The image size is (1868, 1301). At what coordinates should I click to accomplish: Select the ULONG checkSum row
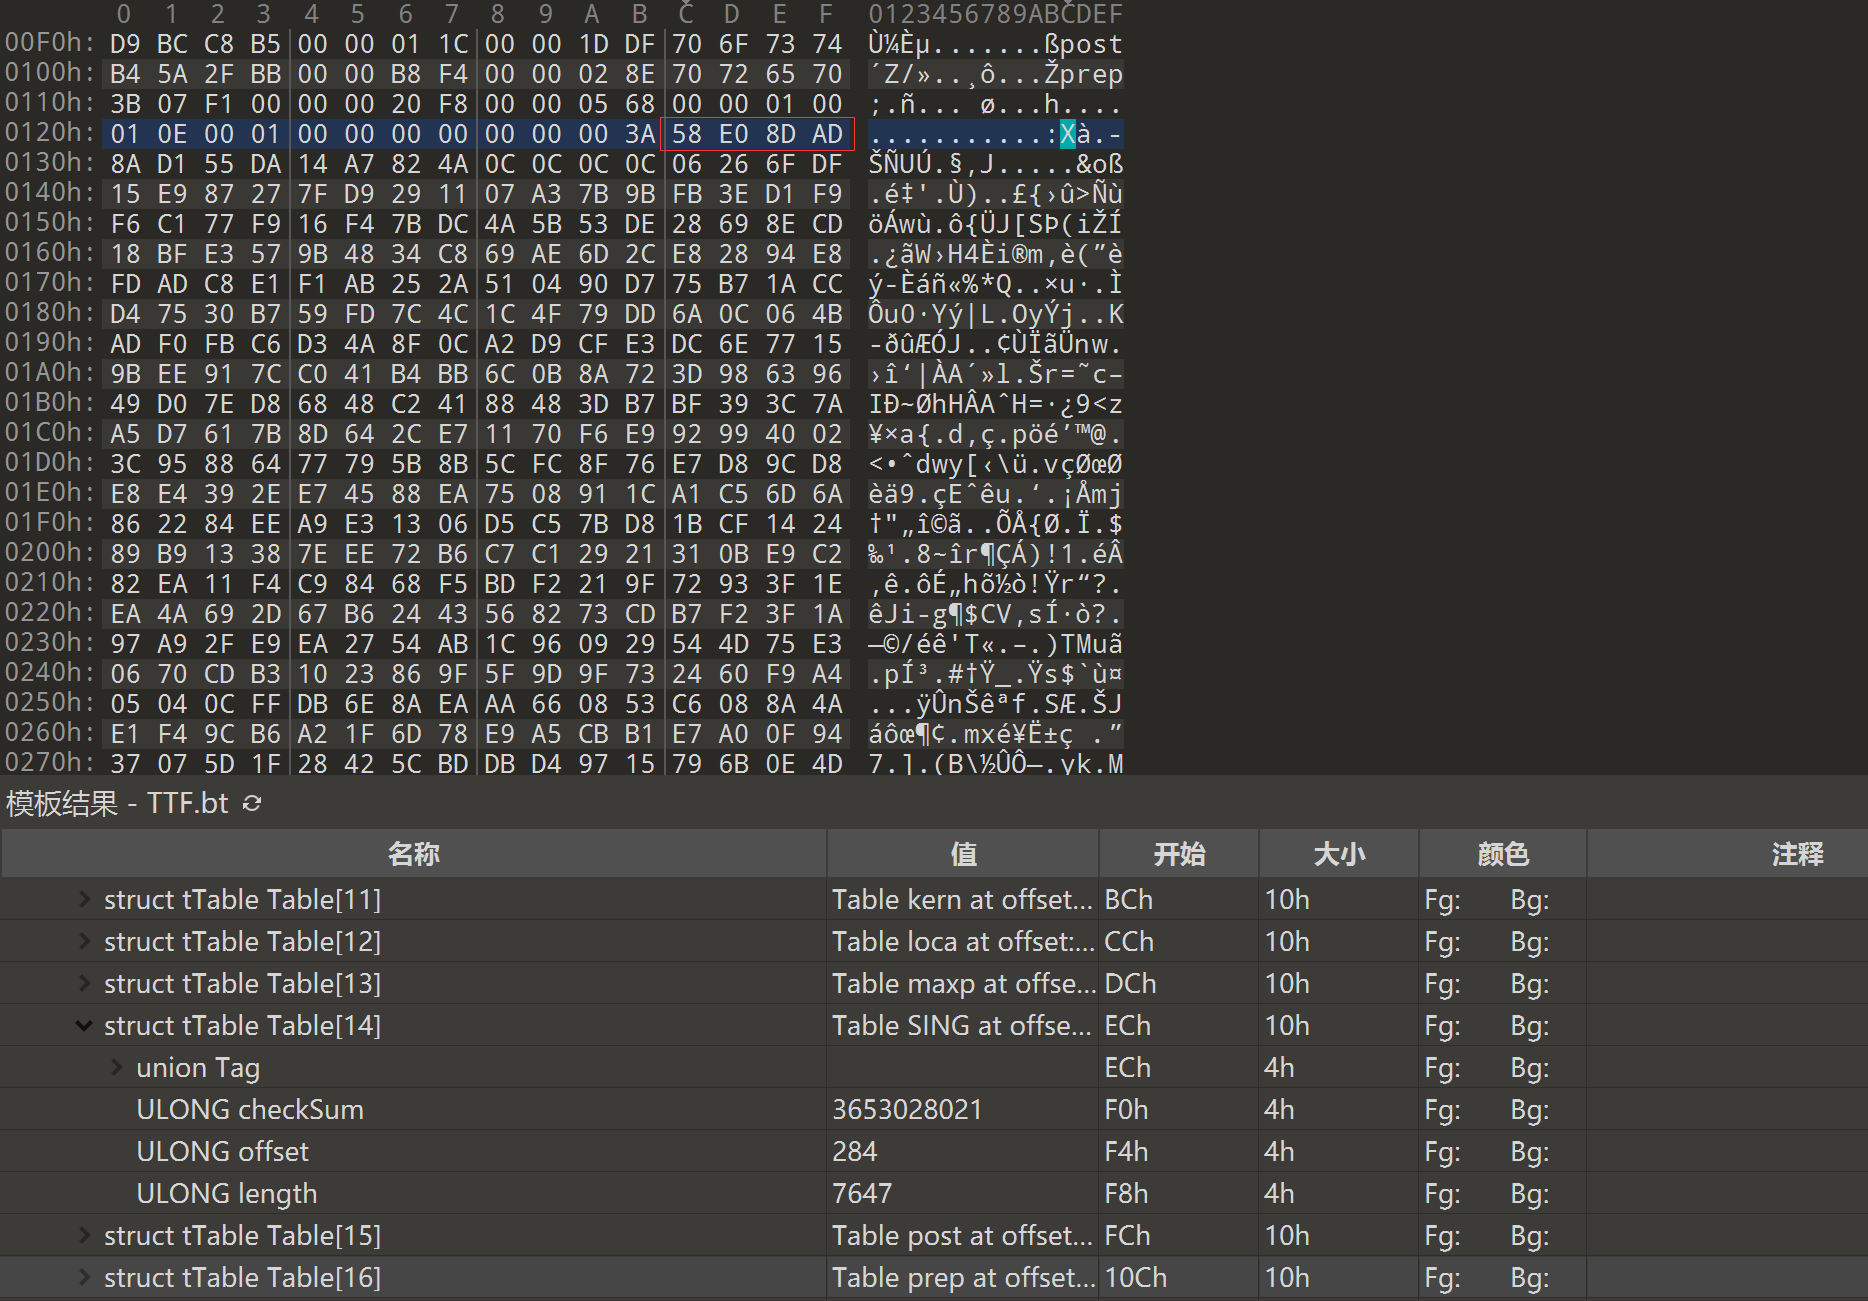(x=934, y=1109)
